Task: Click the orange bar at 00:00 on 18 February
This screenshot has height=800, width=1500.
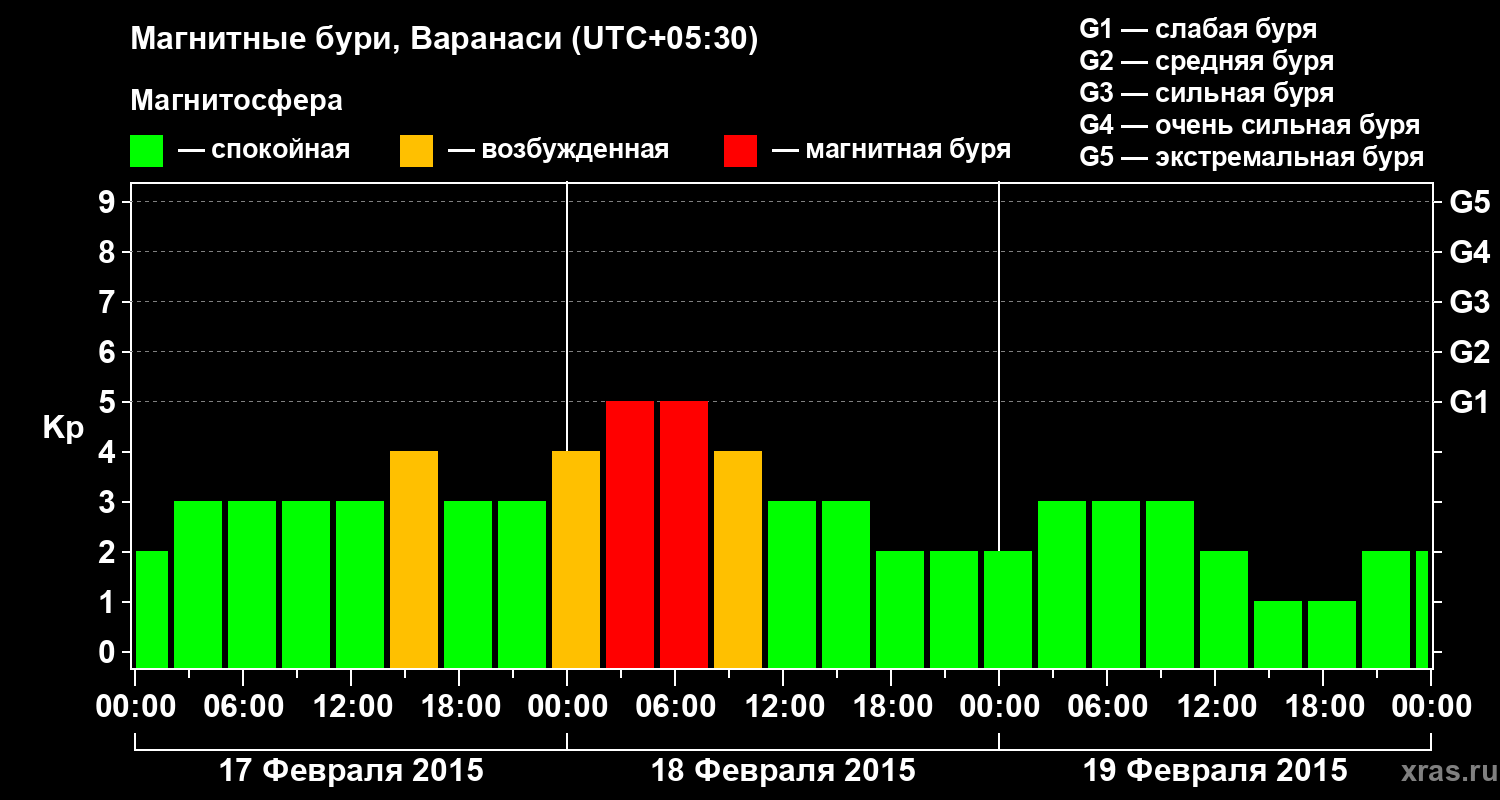Action: tap(576, 559)
